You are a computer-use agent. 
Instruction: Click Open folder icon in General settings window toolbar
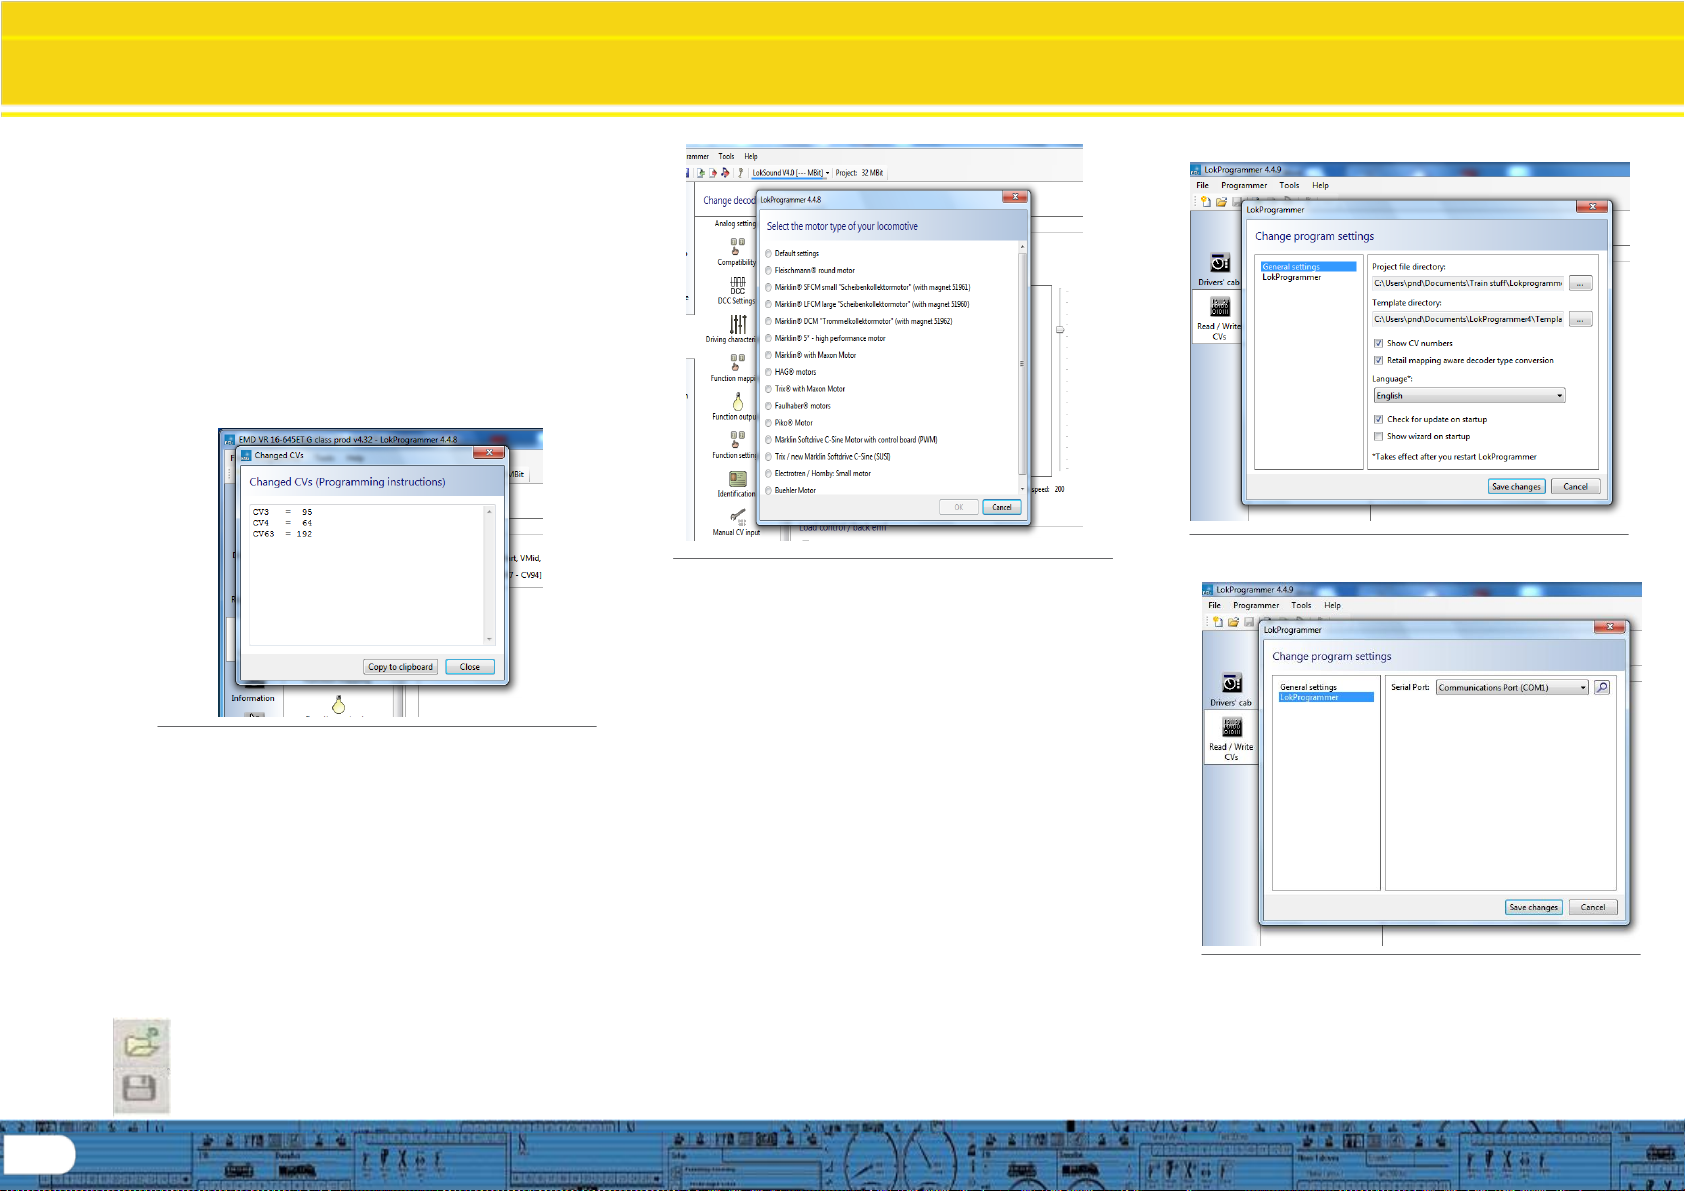tap(1221, 201)
